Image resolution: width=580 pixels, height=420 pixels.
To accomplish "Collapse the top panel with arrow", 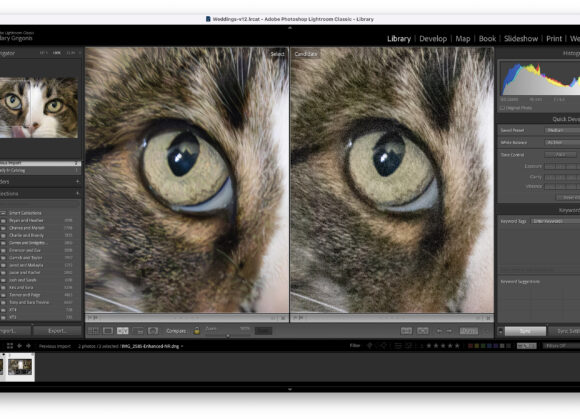I will pyautogui.click(x=290, y=28).
